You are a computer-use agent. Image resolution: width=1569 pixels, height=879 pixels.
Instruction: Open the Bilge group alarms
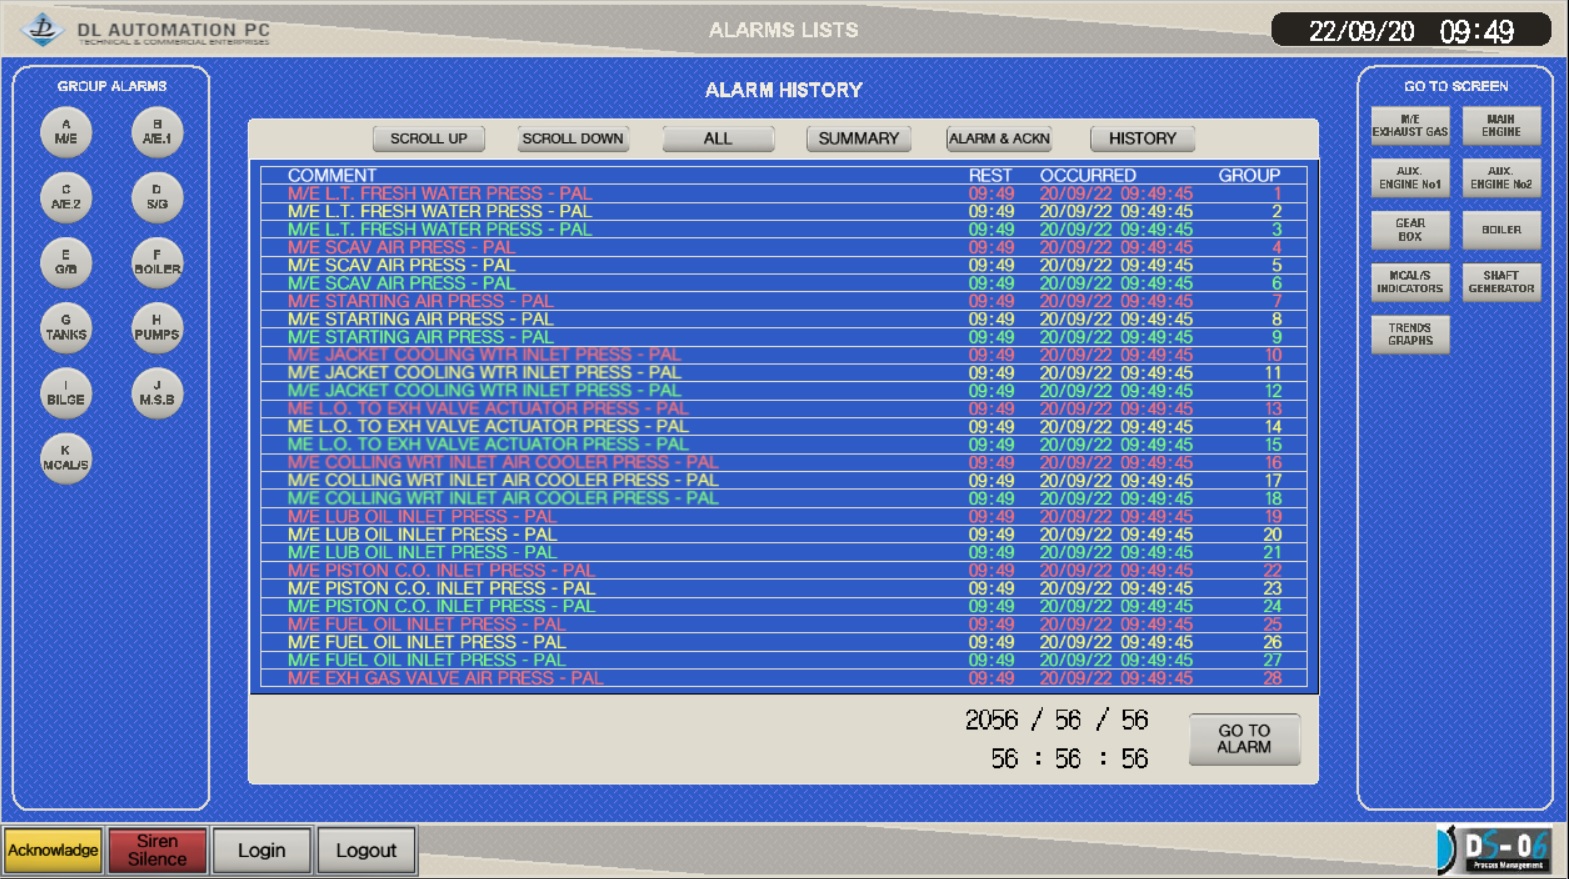point(66,393)
